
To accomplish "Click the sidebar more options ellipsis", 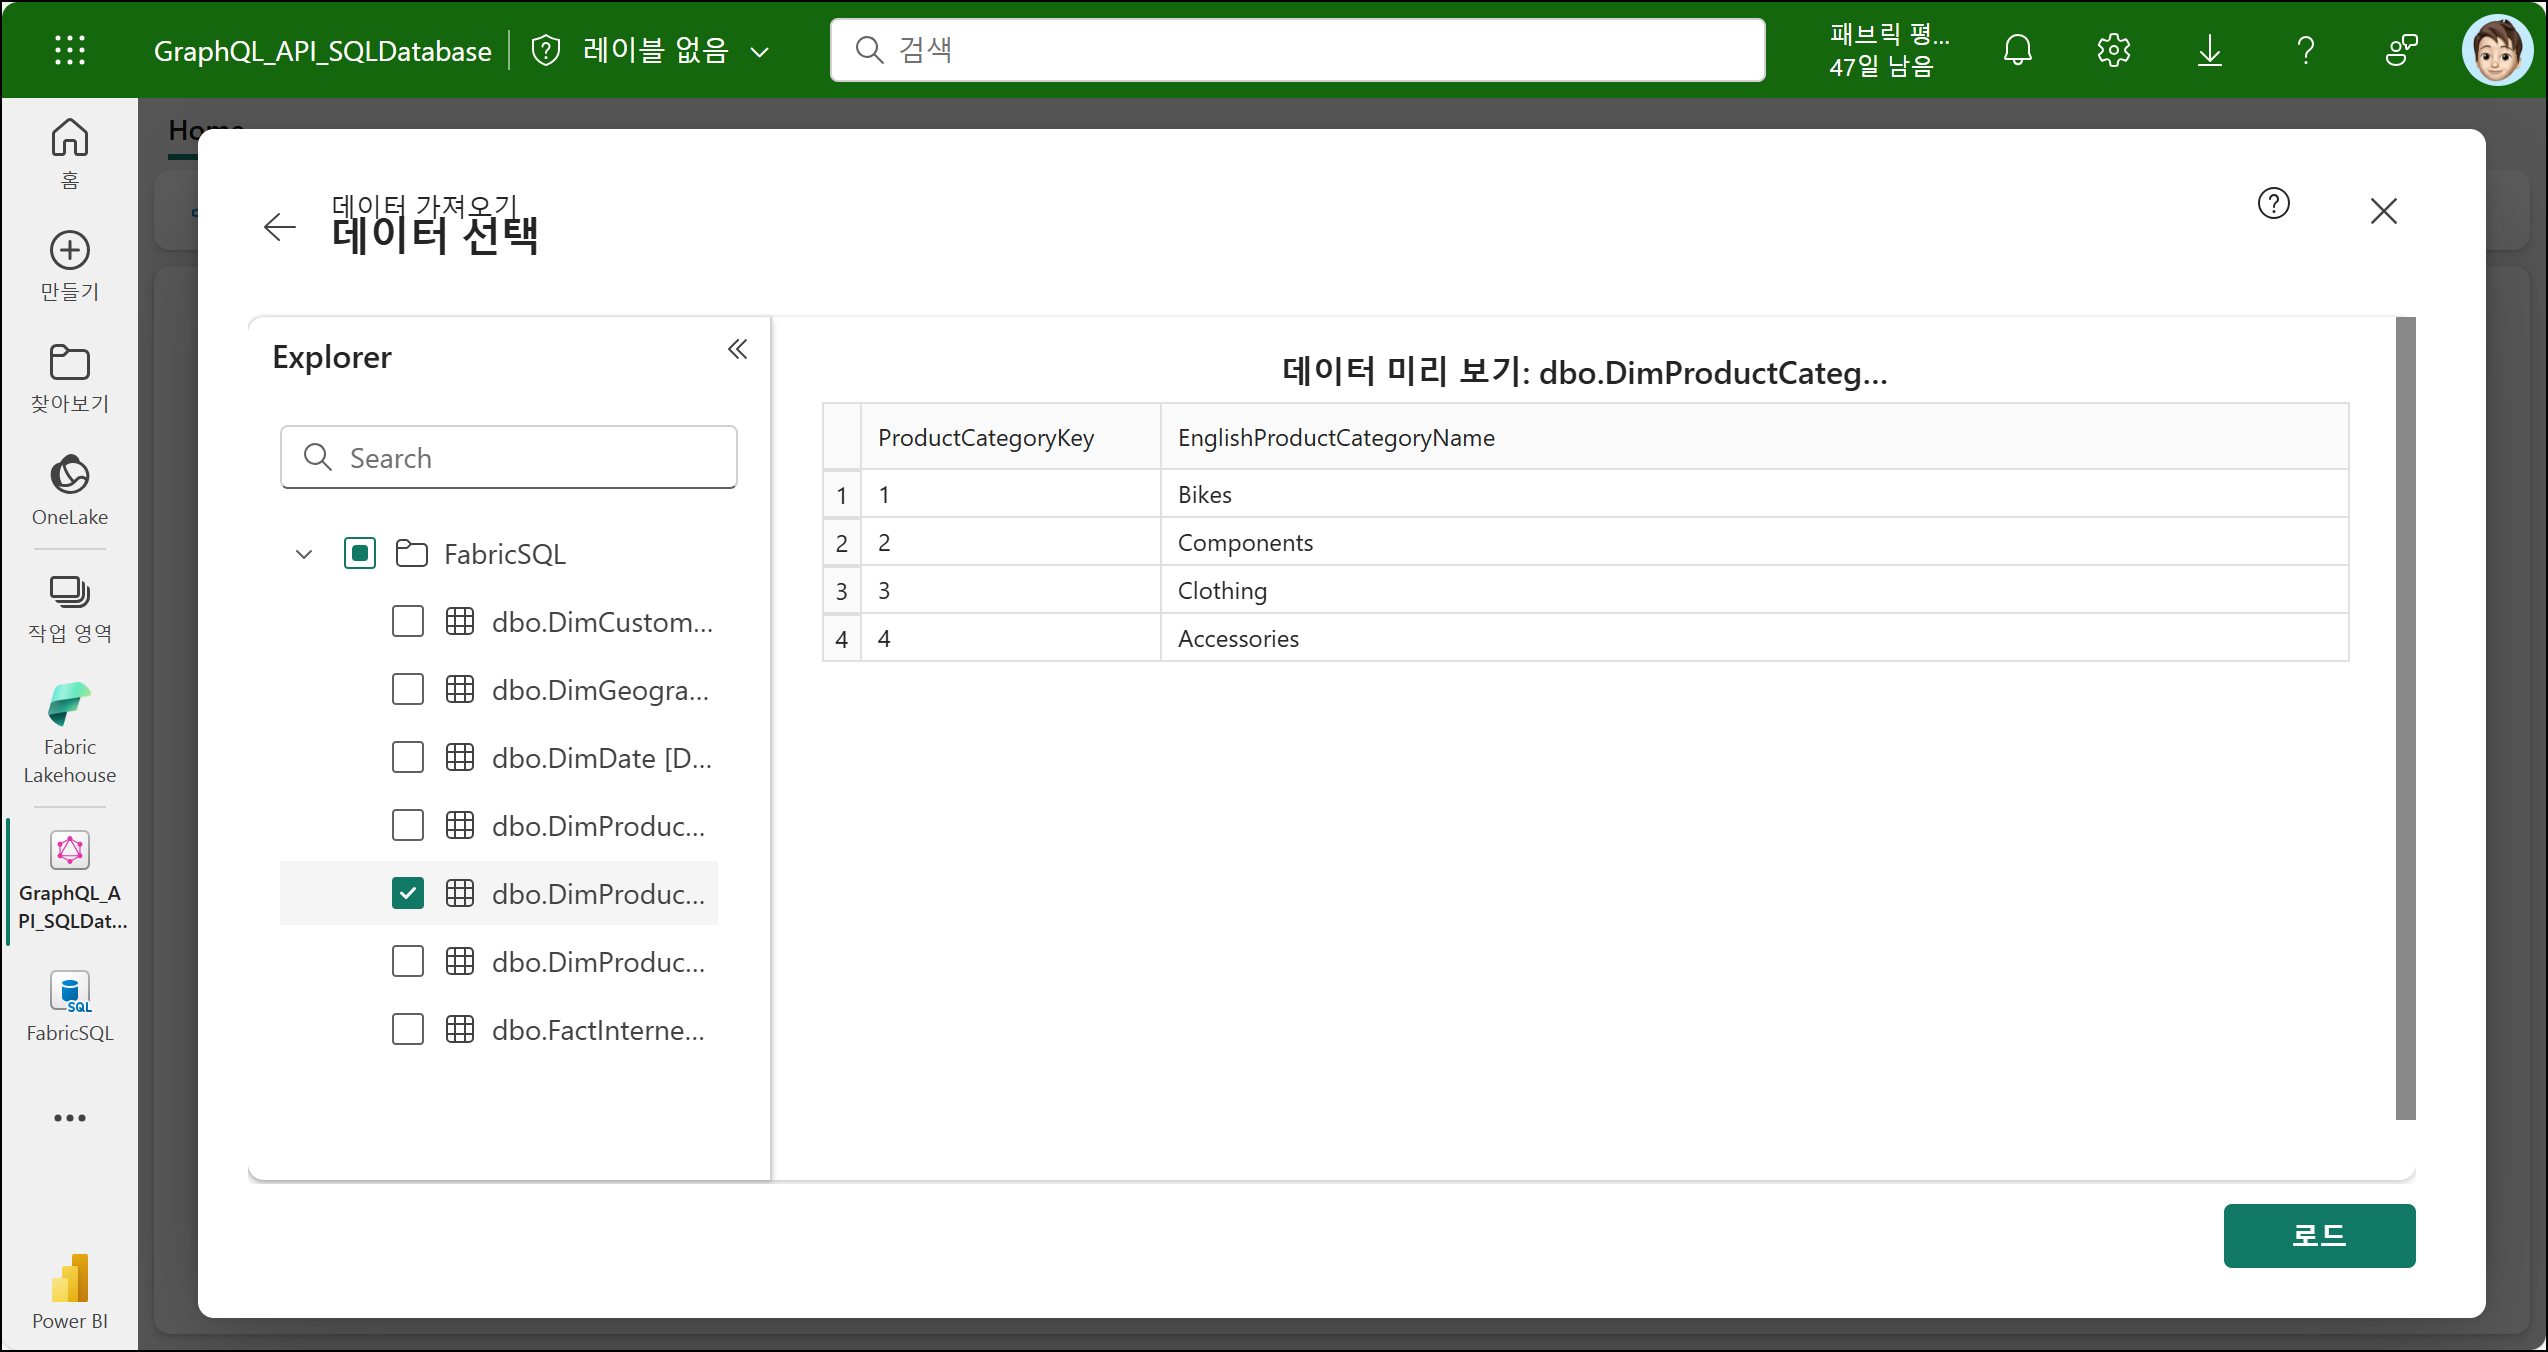I will [70, 1118].
